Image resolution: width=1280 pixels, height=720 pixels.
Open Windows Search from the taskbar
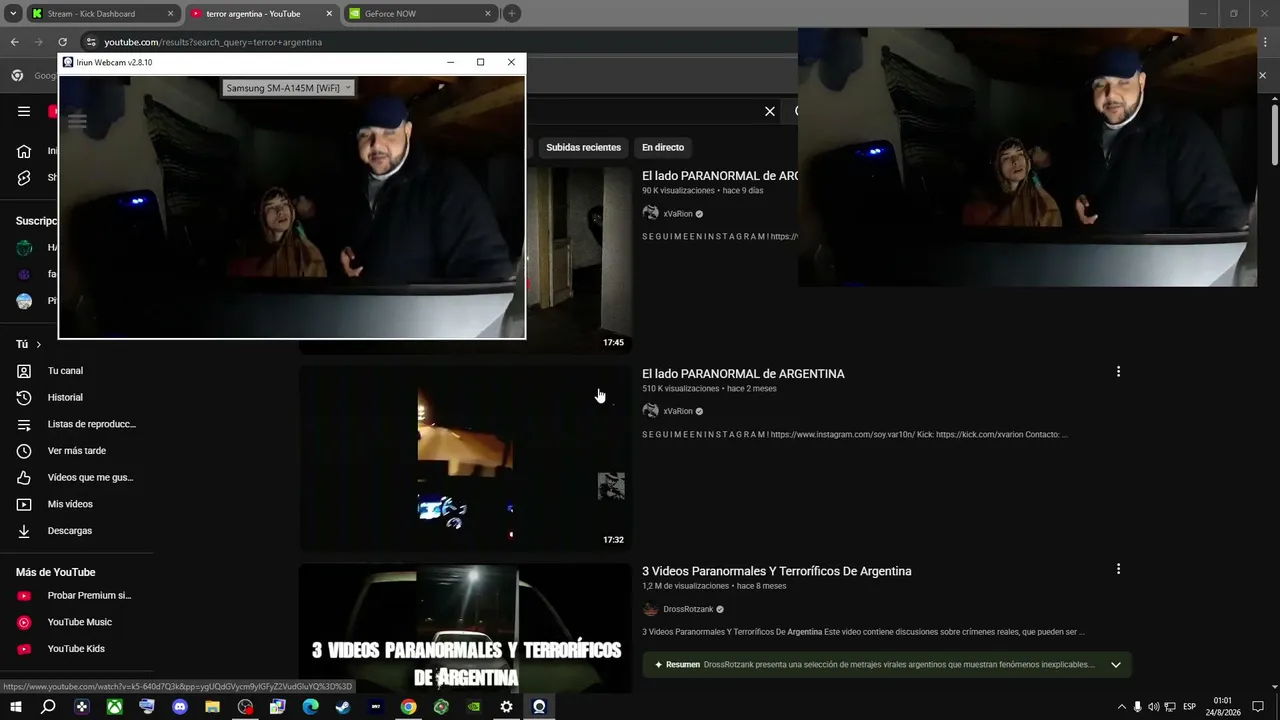[x=48, y=707]
